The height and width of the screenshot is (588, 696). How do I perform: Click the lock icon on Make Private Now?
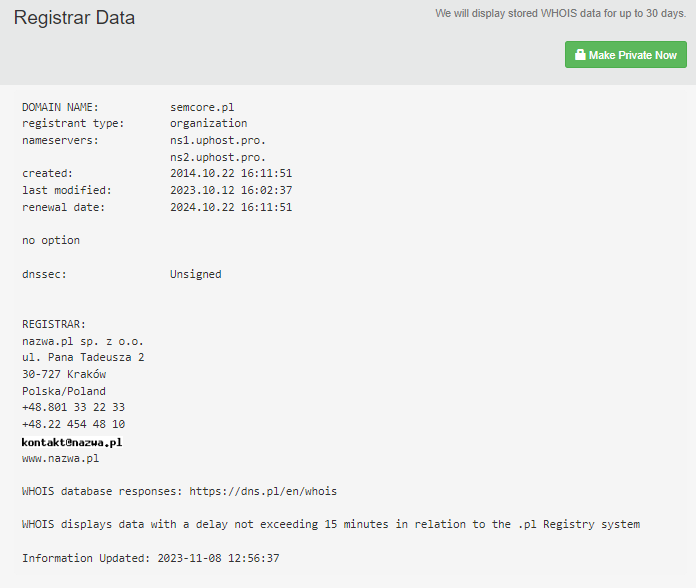(x=580, y=55)
